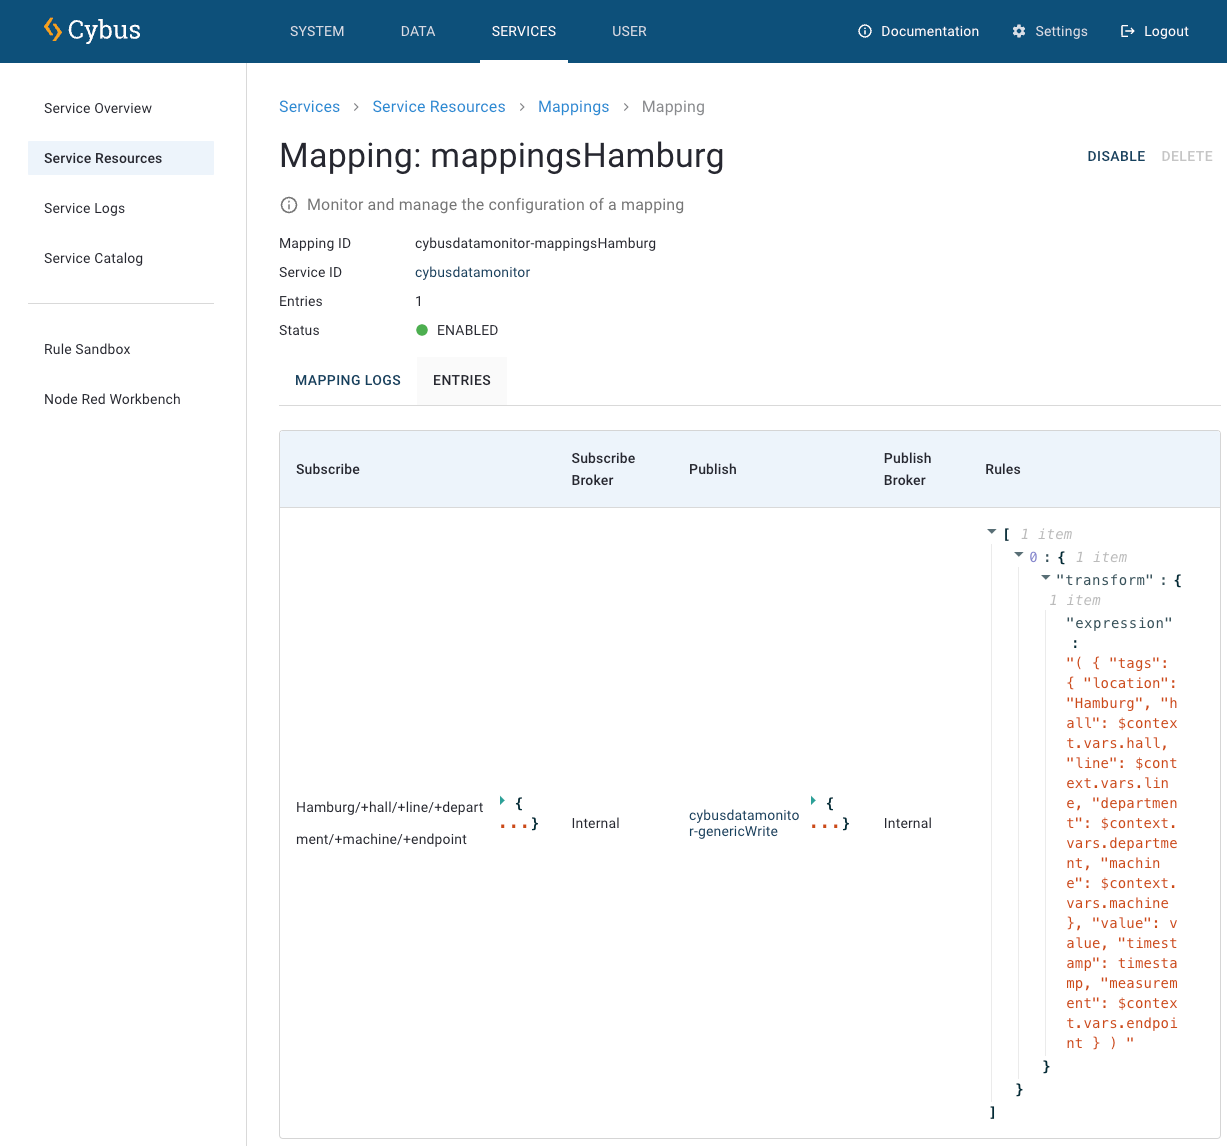1227x1146 pixels.
Task: Open Rule Sandbox from the sidebar
Action: 87,349
